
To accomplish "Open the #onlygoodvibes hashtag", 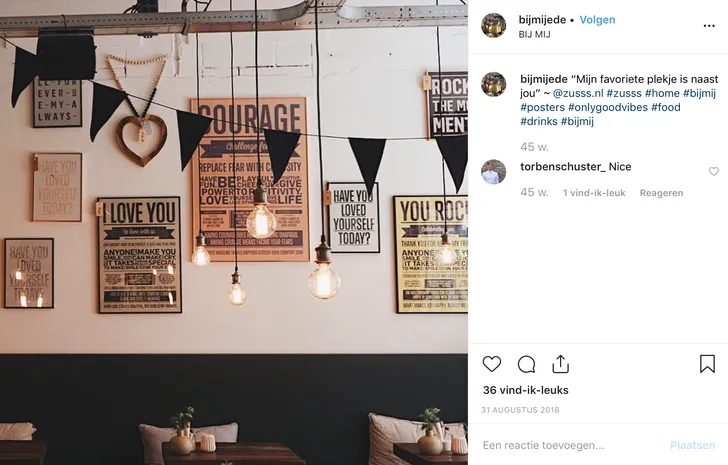I will click(608, 107).
